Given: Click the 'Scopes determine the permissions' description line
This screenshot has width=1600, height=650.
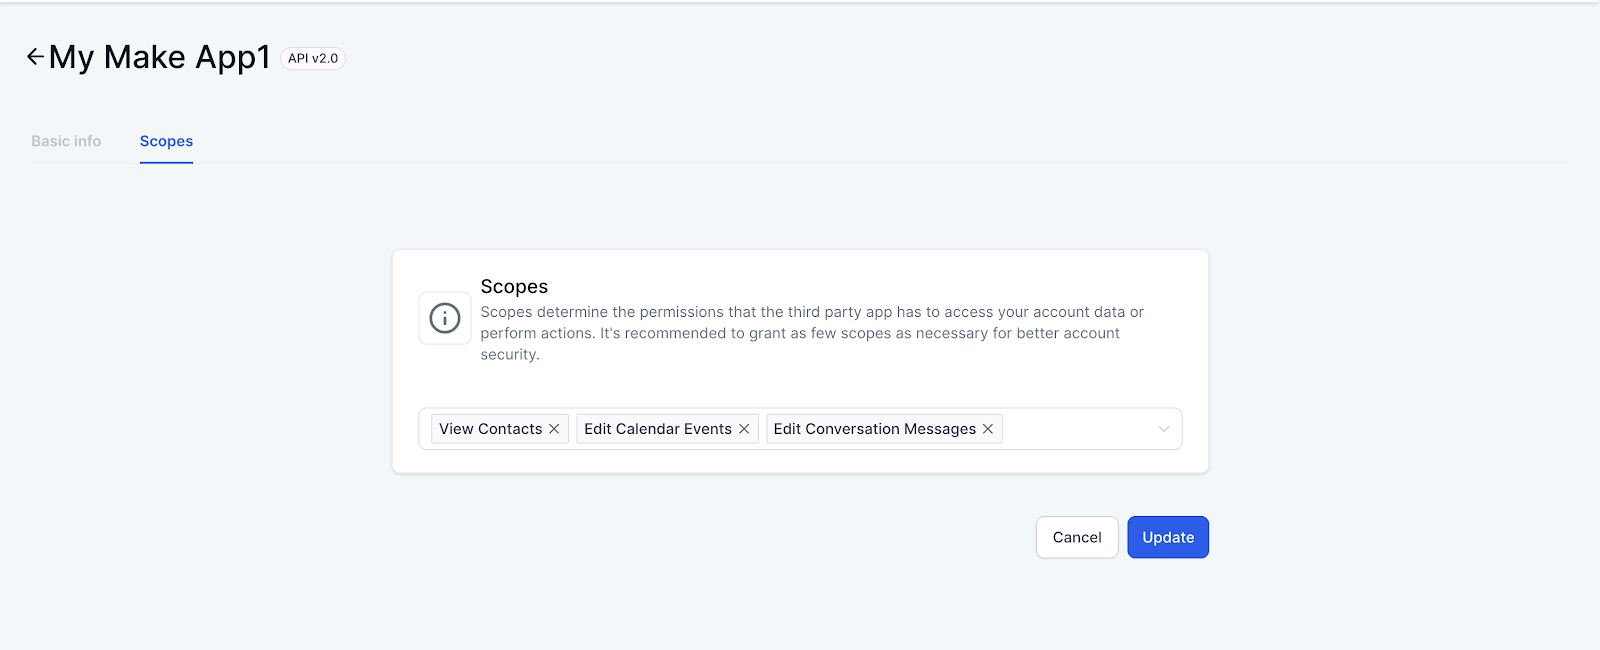Looking at the screenshot, I should [812, 312].
